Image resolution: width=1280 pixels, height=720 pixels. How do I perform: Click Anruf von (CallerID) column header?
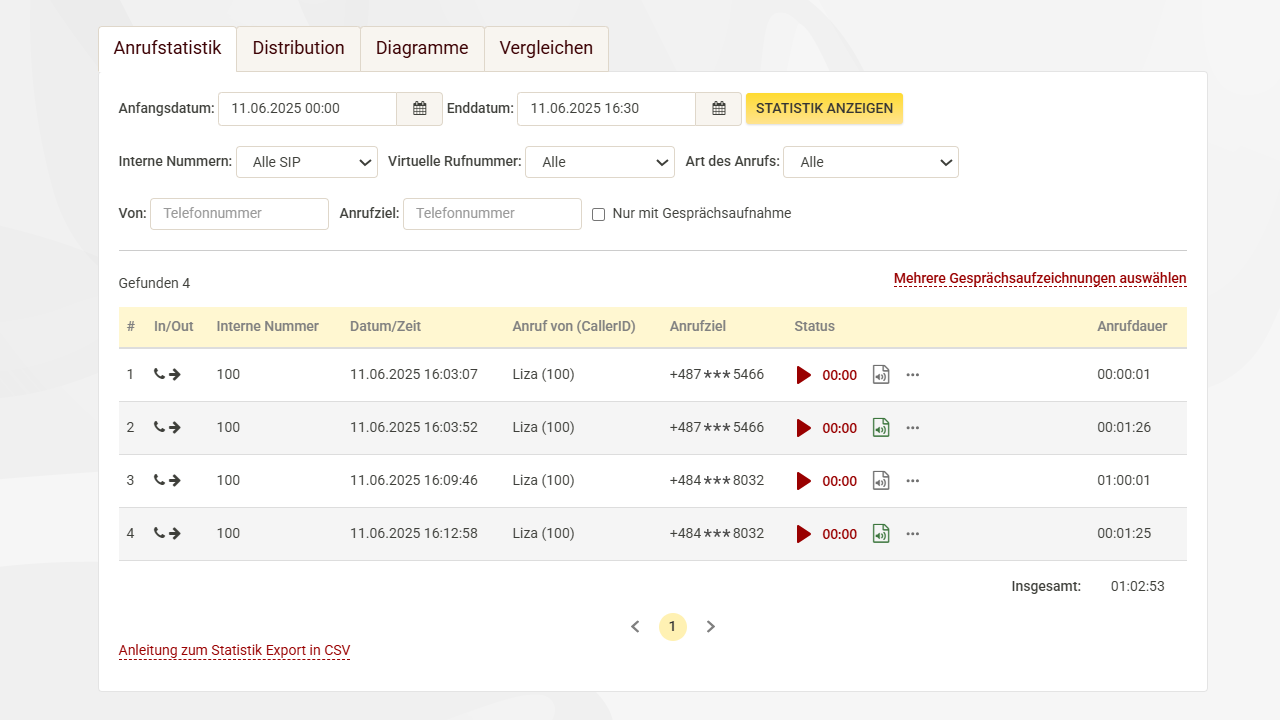574,327
